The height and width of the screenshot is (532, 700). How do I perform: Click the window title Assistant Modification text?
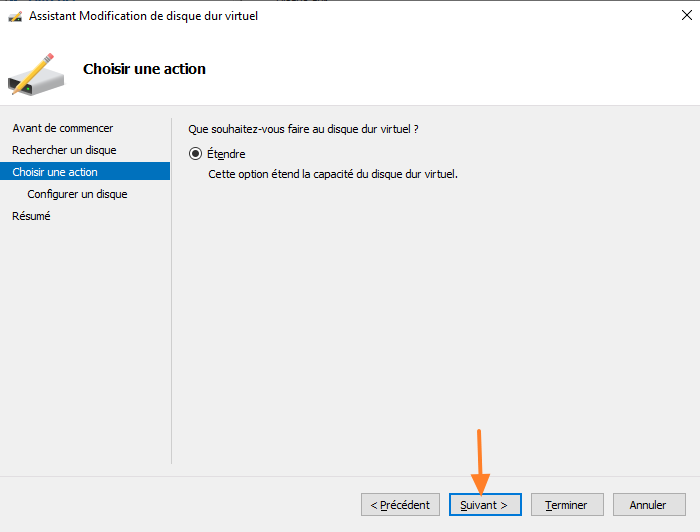pyautogui.click(x=143, y=16)
